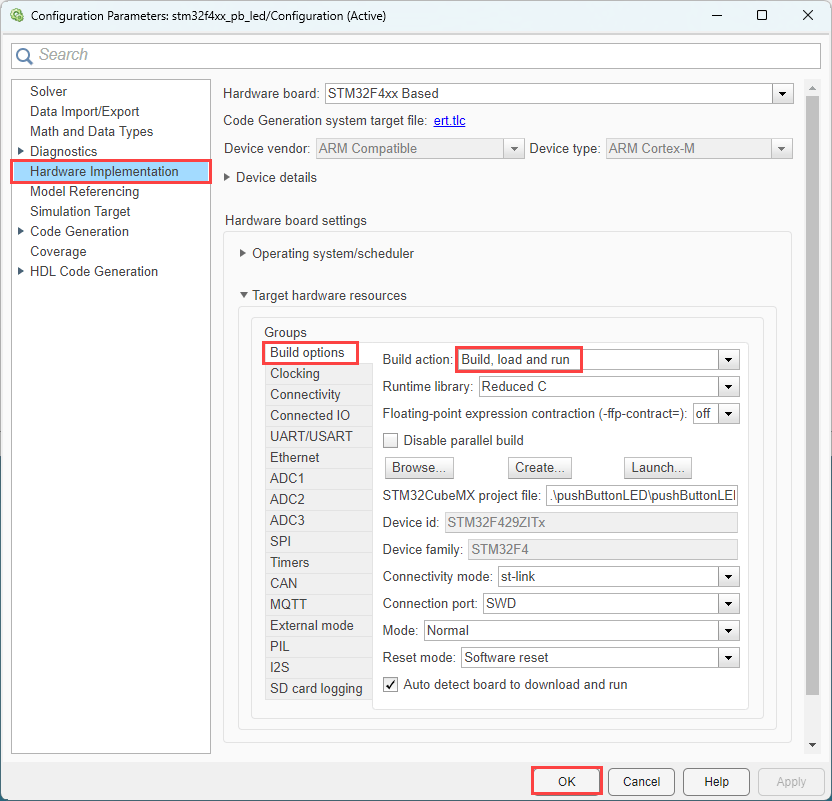Click the Browse... button
Viewport: 832px width, 801px height.
click(x=419, y=467)
